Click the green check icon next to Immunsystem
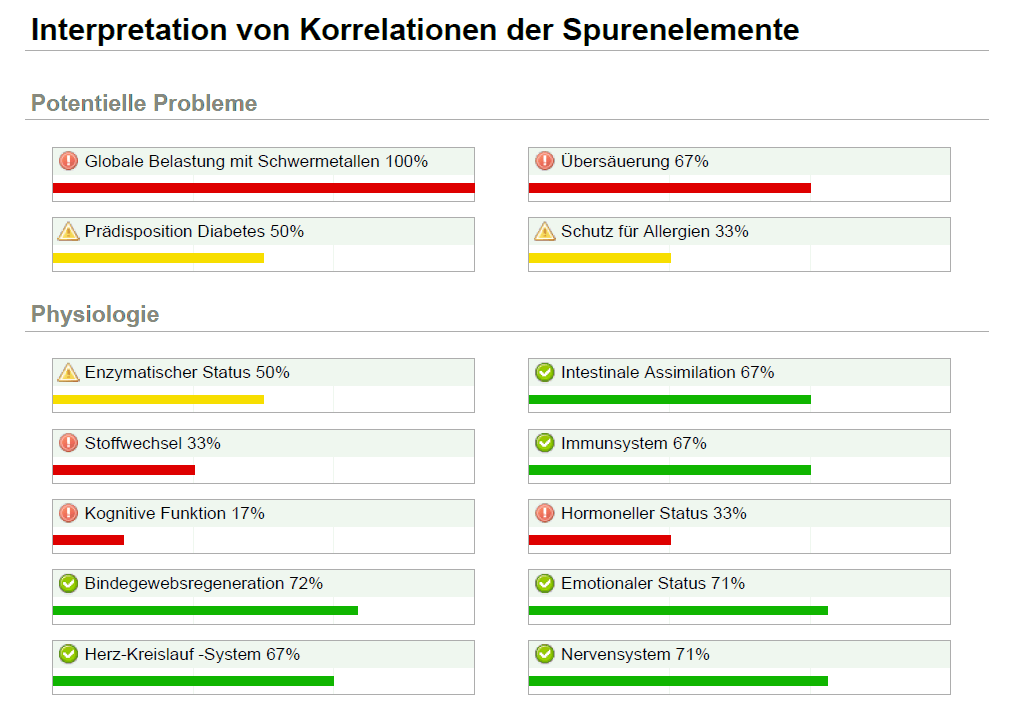The height and width of the screenshot is (710, 1010). tap(544, 443)
